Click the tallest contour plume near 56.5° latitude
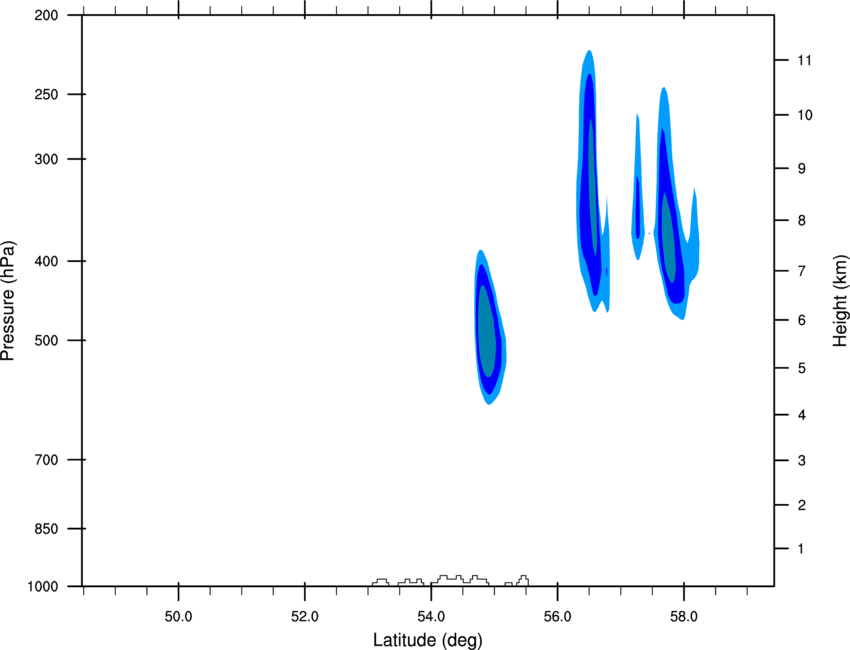 click(591, 184)
